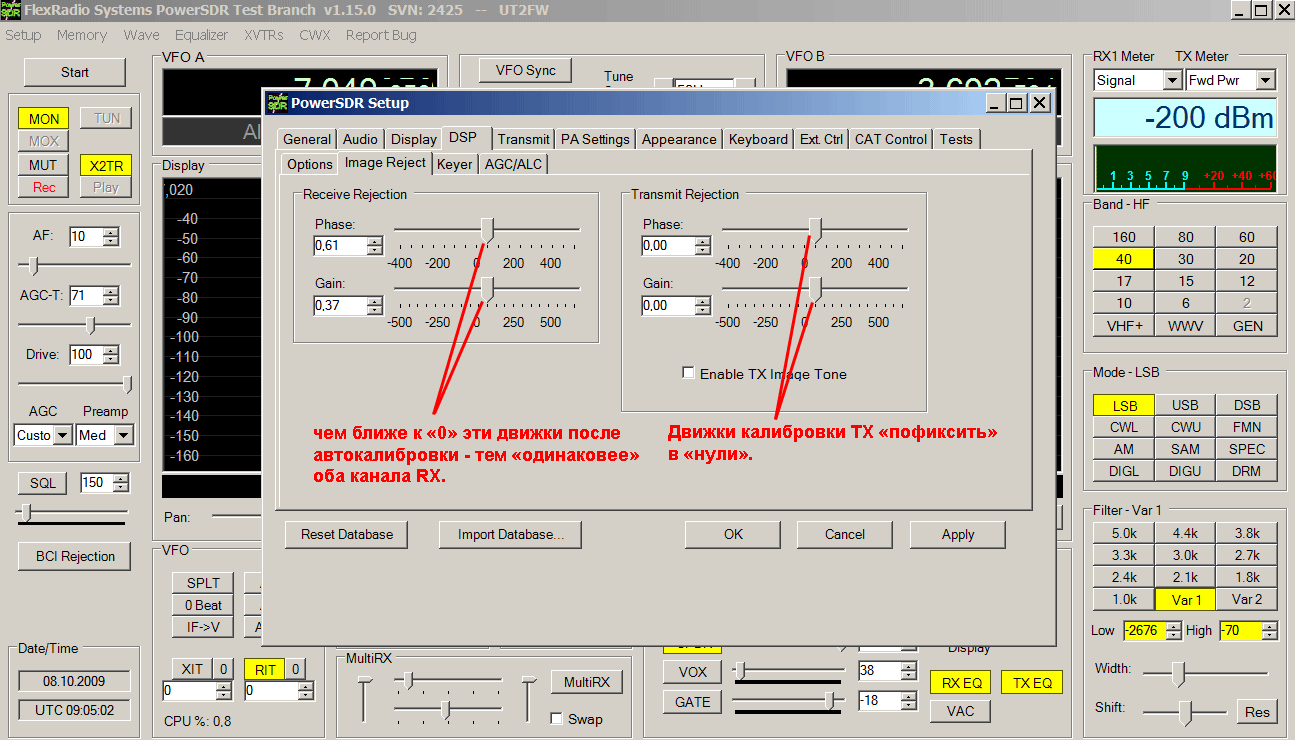Toggle the MON monitor button
This screenshot has width=1295, height=740.
43,119
